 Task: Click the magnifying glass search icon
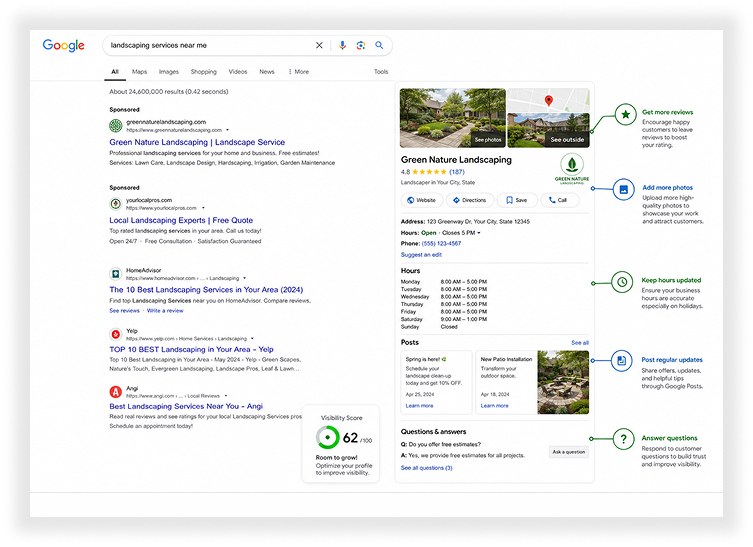(379, 45)
